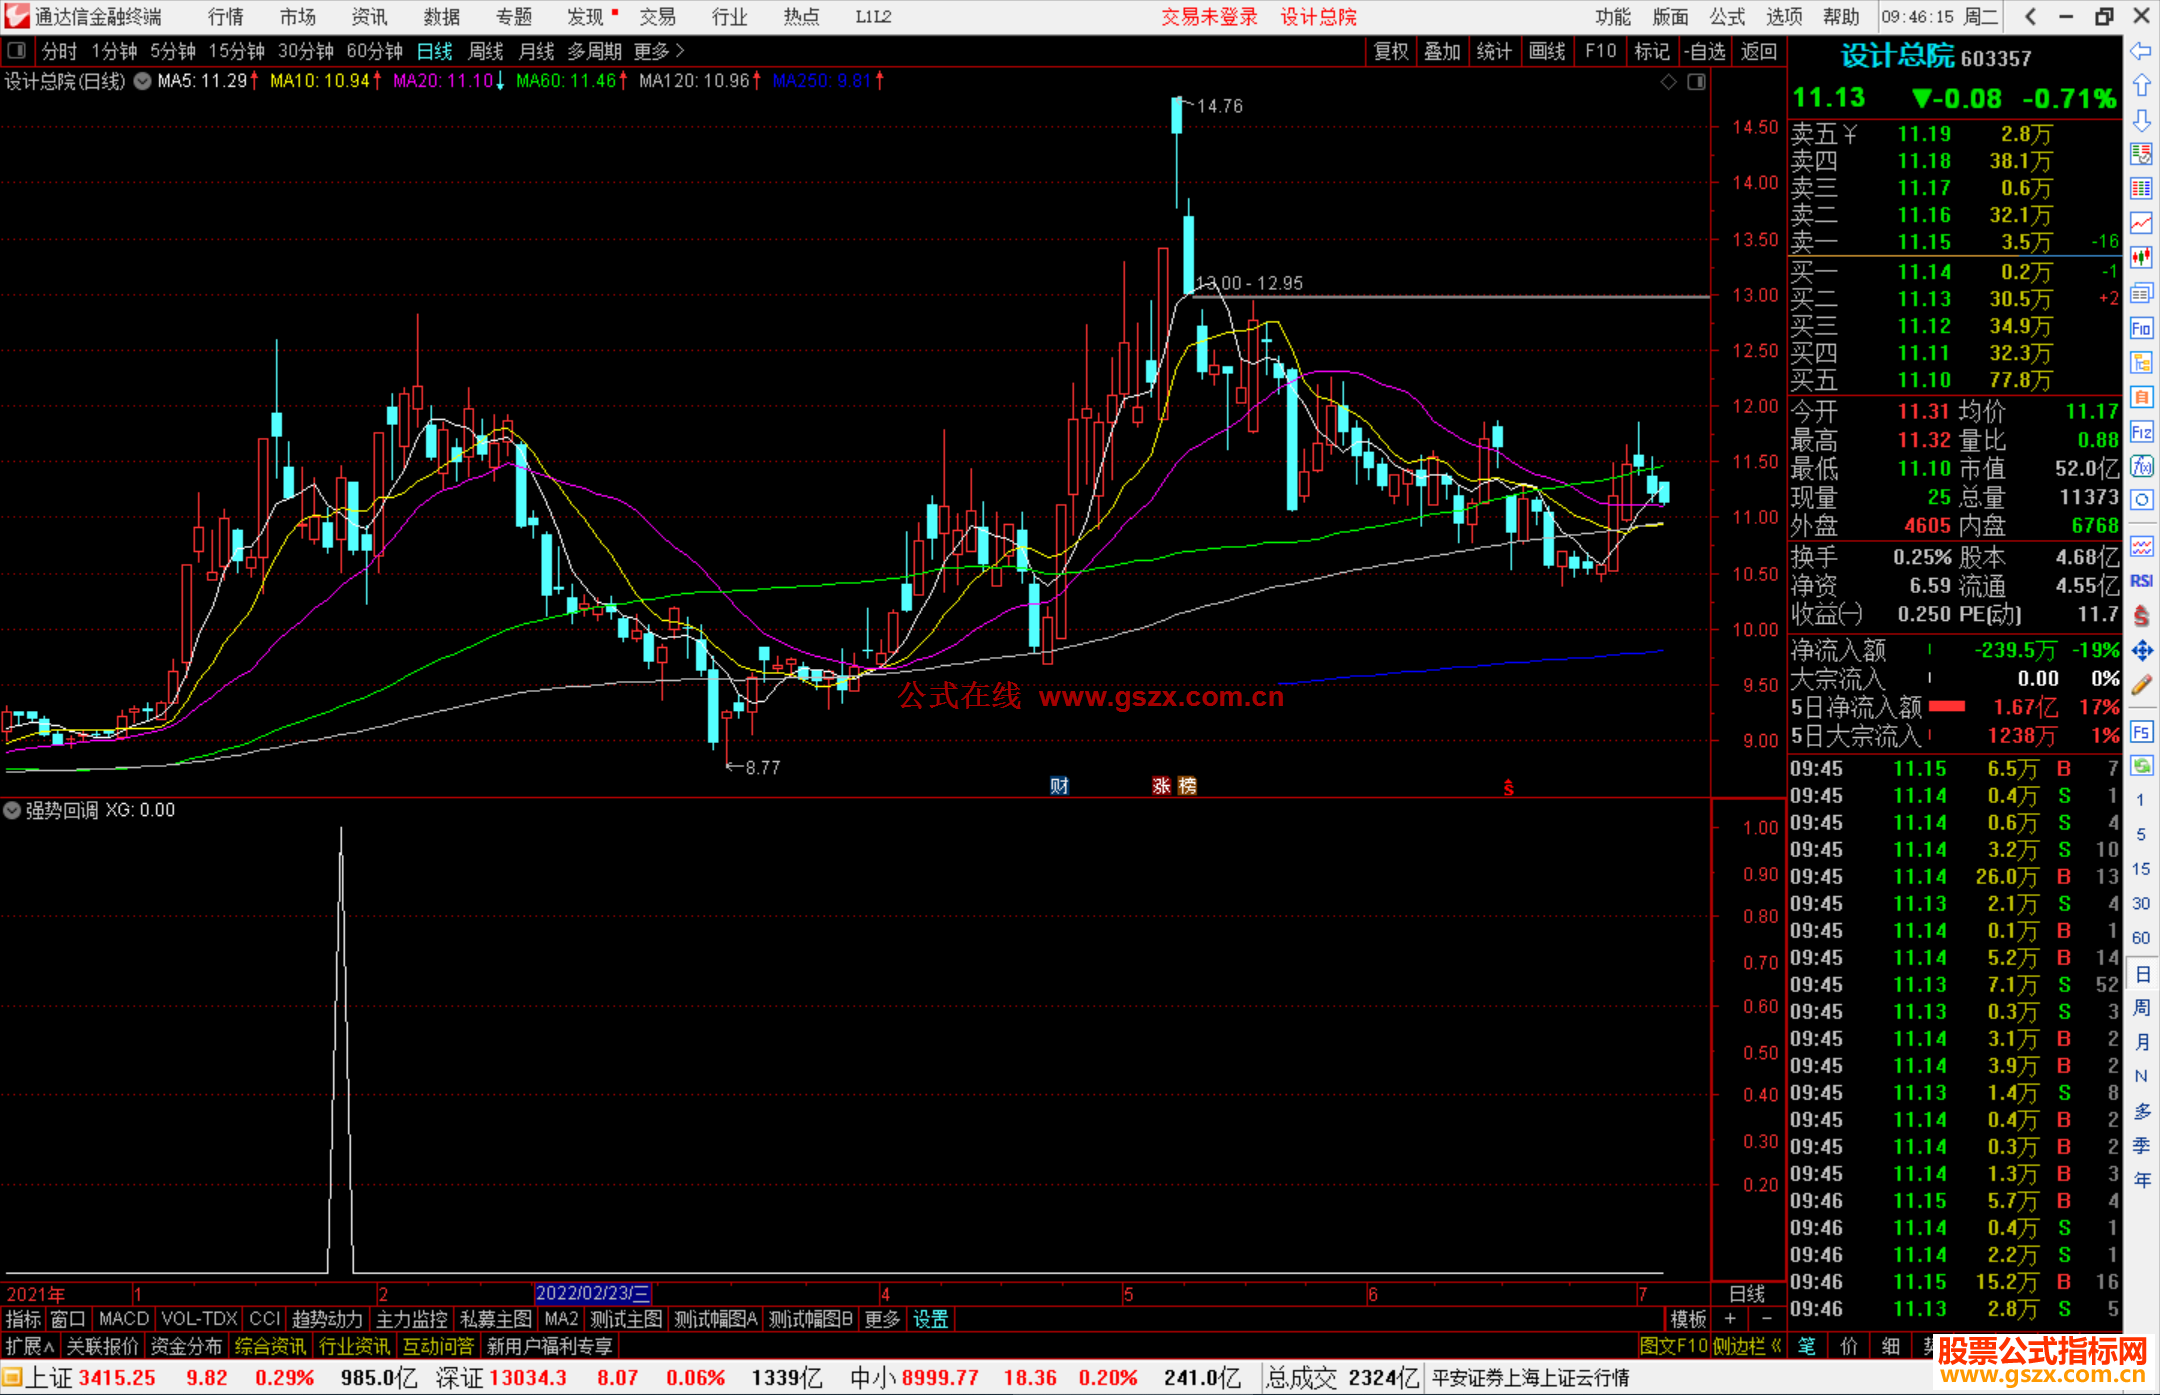Click the circle O sidebar icon

[2141, 500]
